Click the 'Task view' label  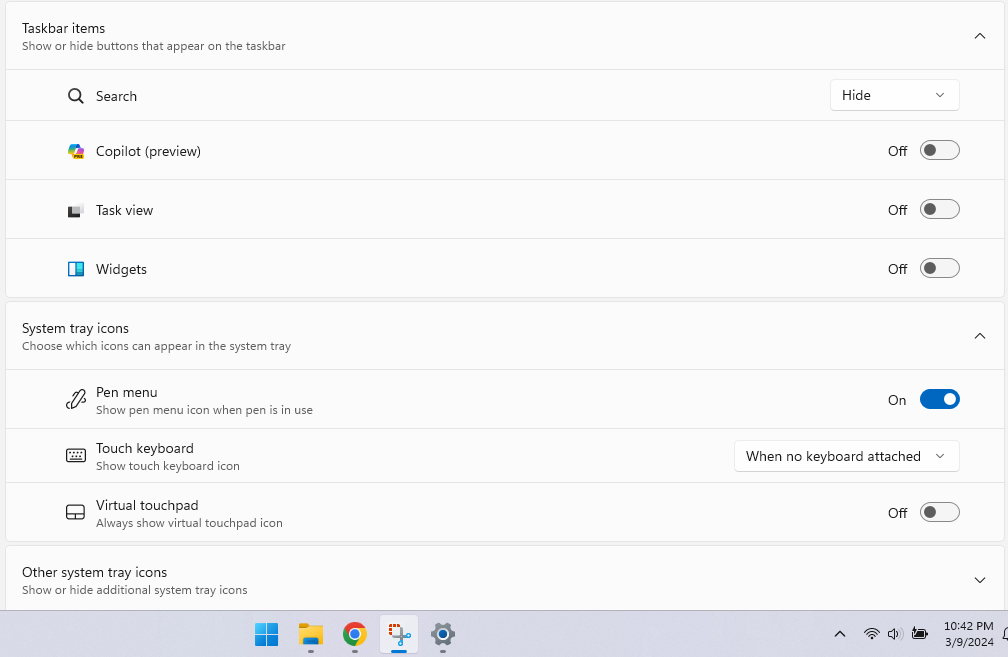click(x=124, y=210)
